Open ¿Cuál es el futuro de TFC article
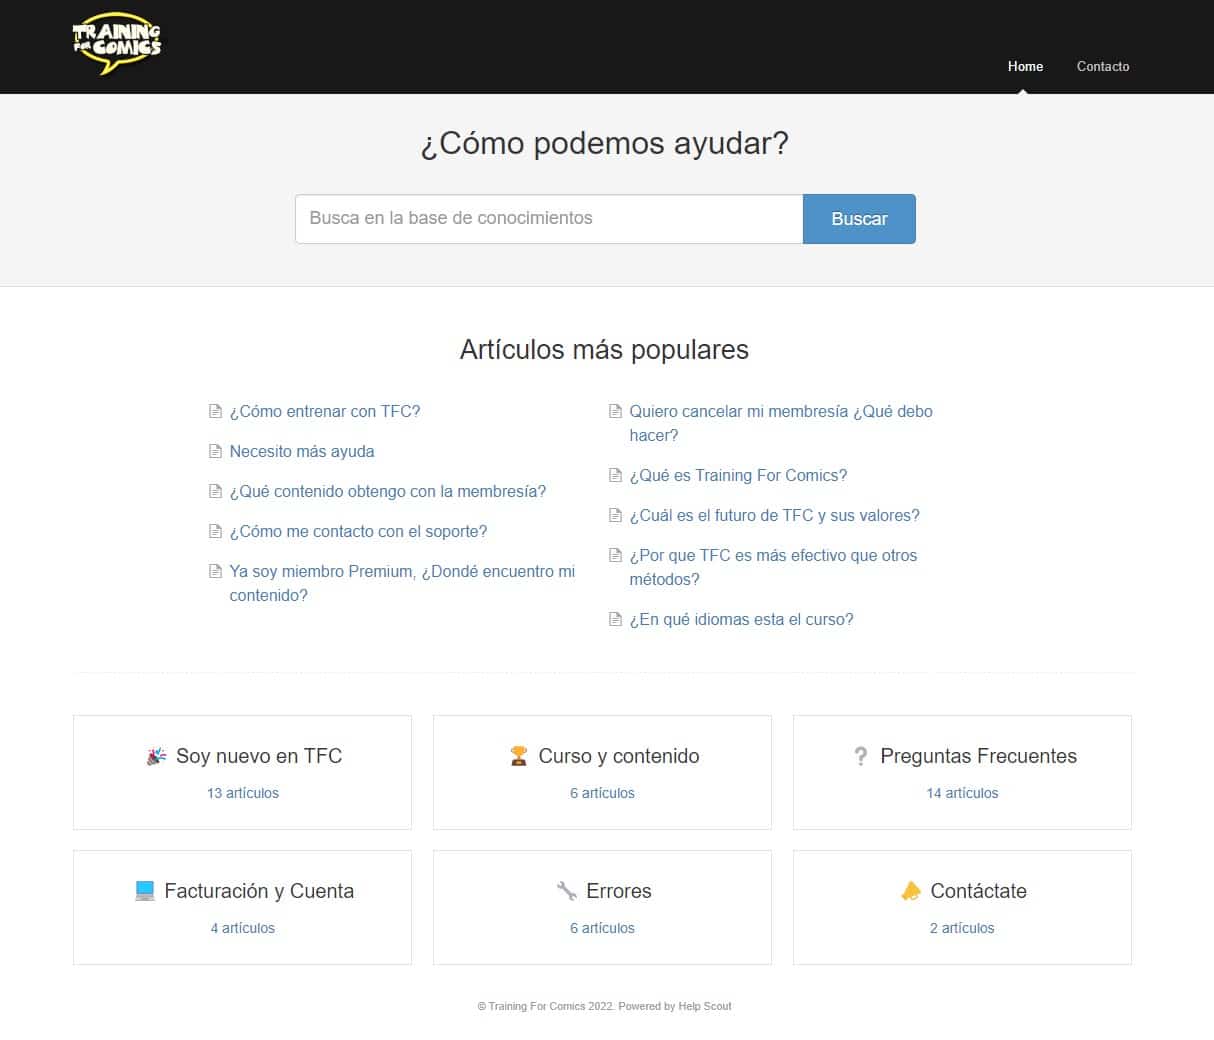The height and width of the screenshot is (1040, 1214). (x=774, y=515)
